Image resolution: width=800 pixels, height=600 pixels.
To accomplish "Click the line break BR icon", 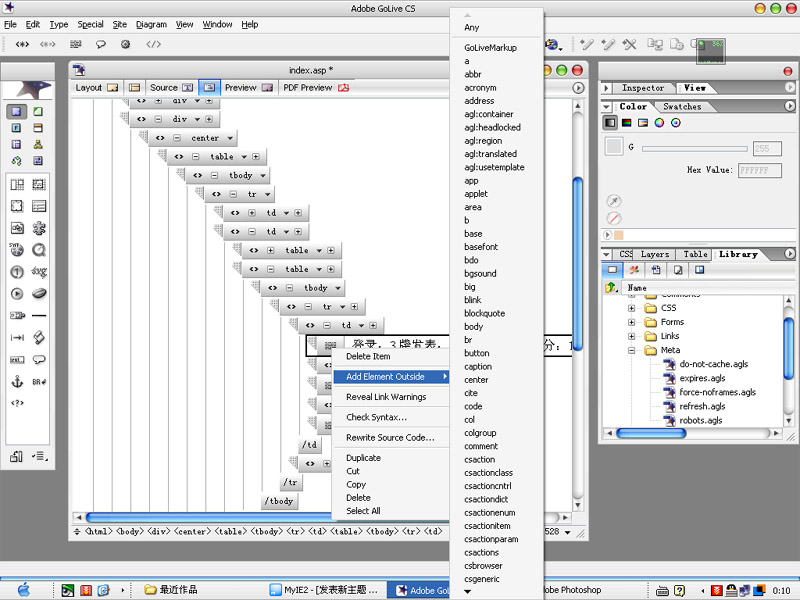I will pyautogui.click(x=39, y=382).
